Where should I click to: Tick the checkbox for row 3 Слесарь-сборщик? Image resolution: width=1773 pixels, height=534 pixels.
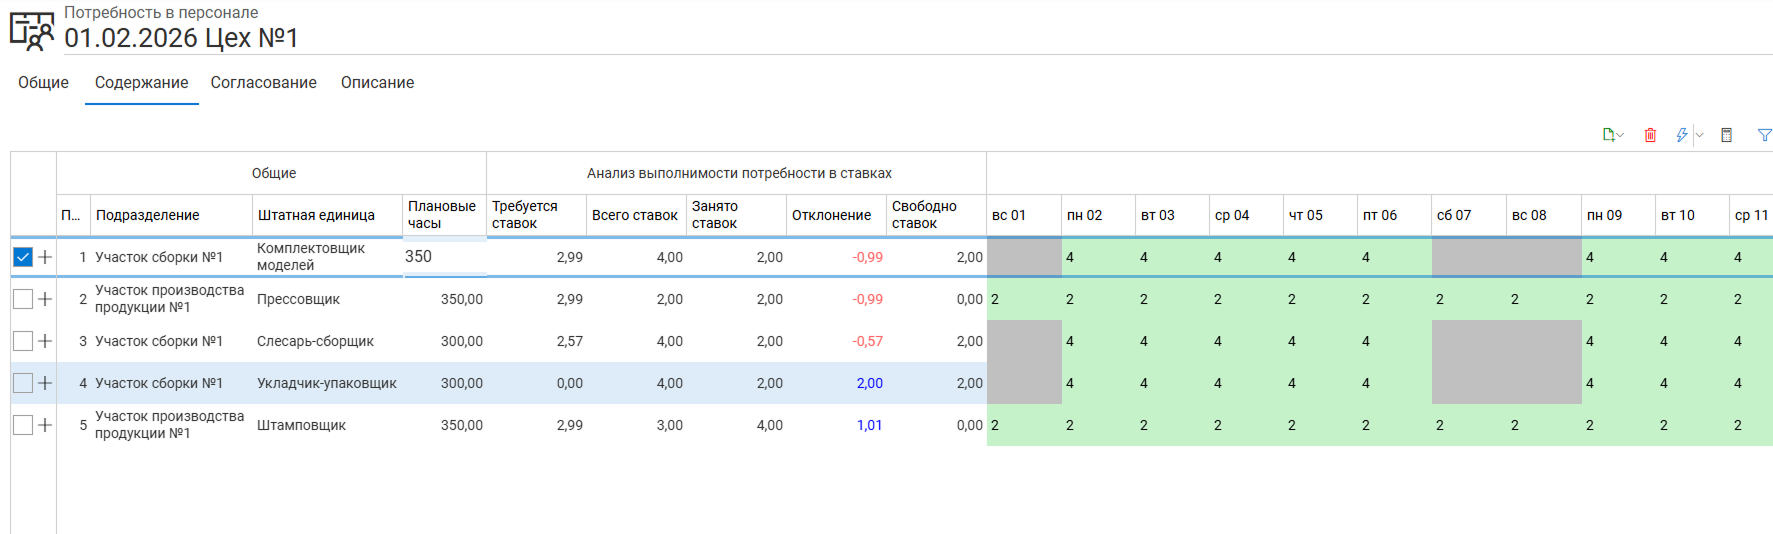click(23, 341)
